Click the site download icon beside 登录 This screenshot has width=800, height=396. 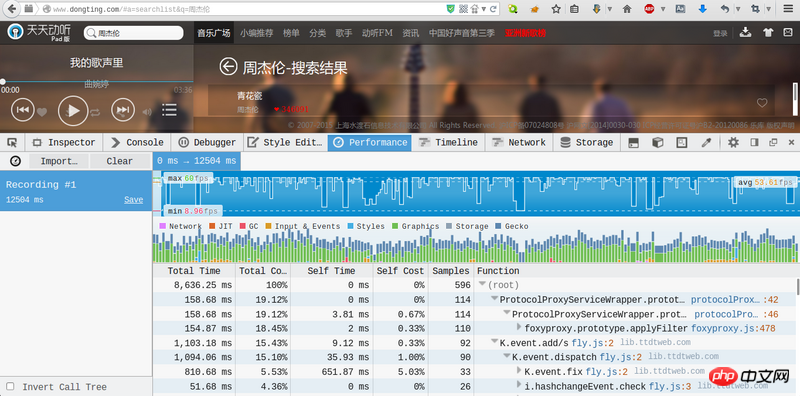[745, 33]
